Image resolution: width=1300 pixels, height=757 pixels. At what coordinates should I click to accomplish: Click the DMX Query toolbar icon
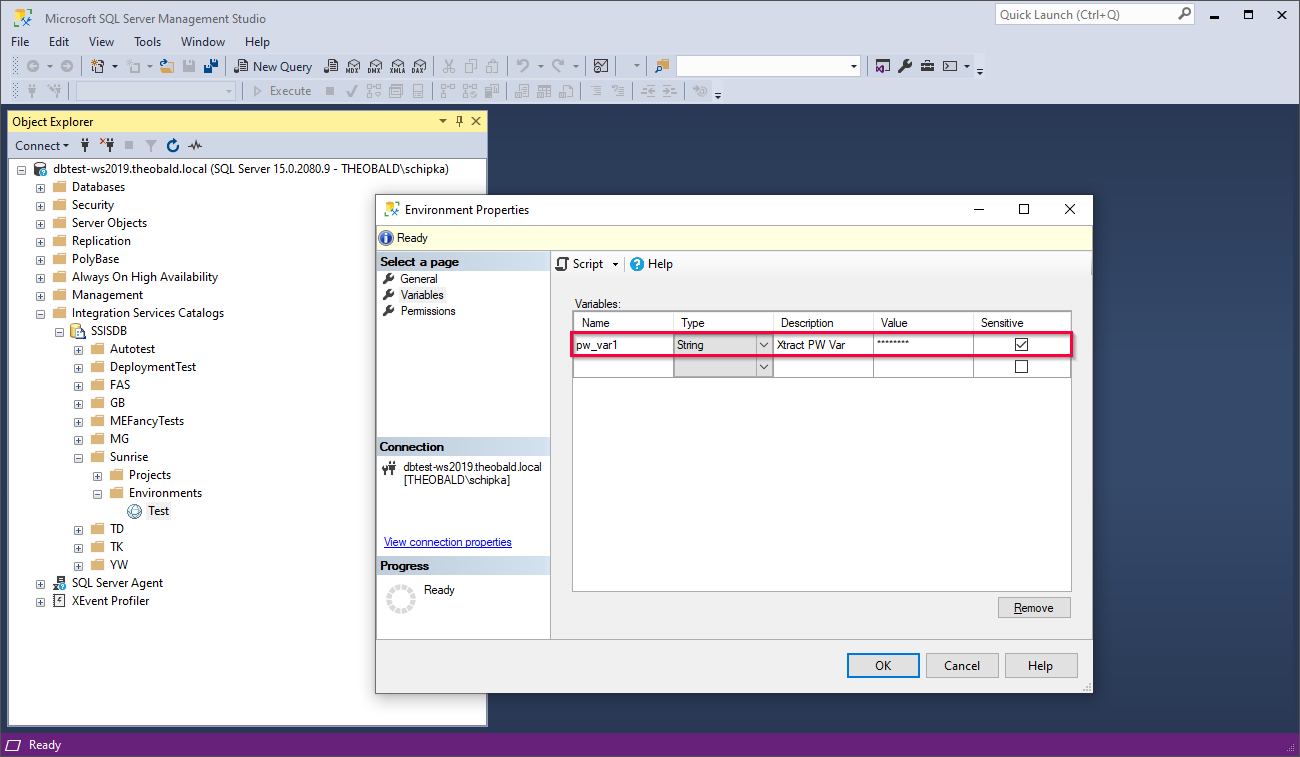374,66
